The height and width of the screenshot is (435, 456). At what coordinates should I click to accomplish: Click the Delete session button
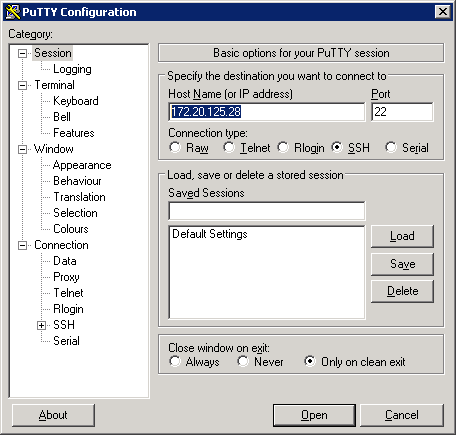click(x=402, y=291)
